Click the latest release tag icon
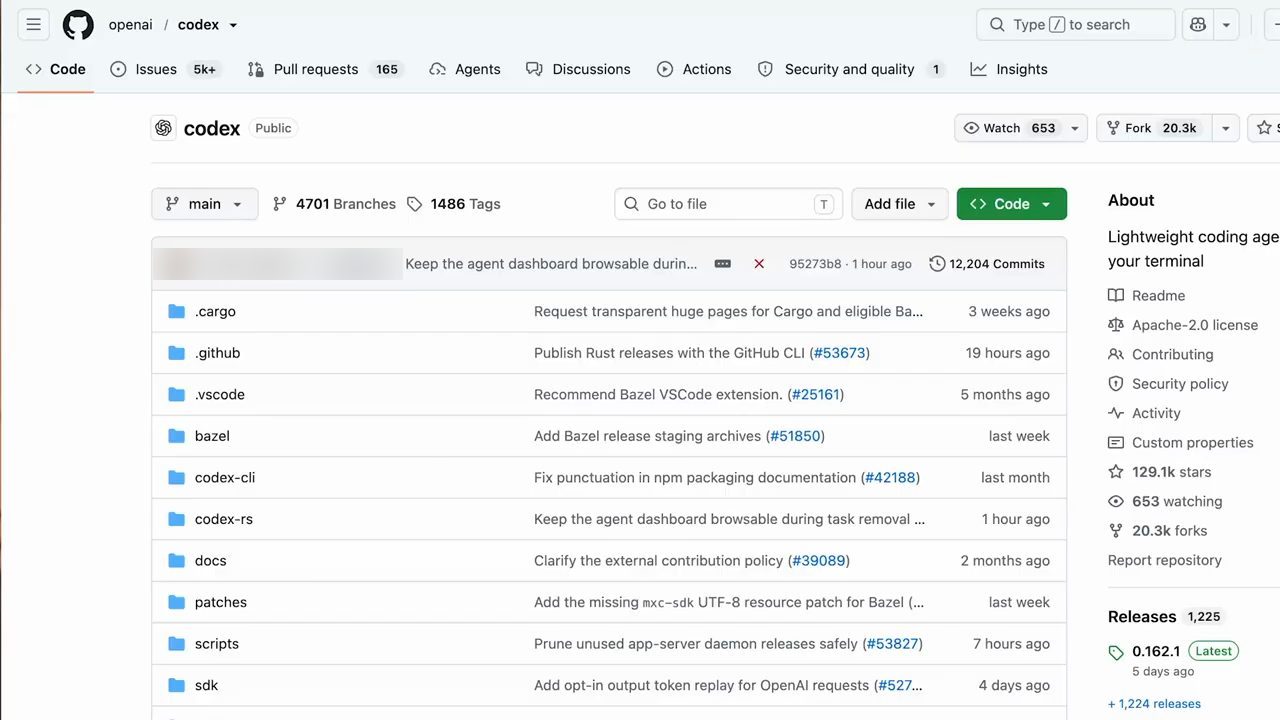 pos(1116,653)
